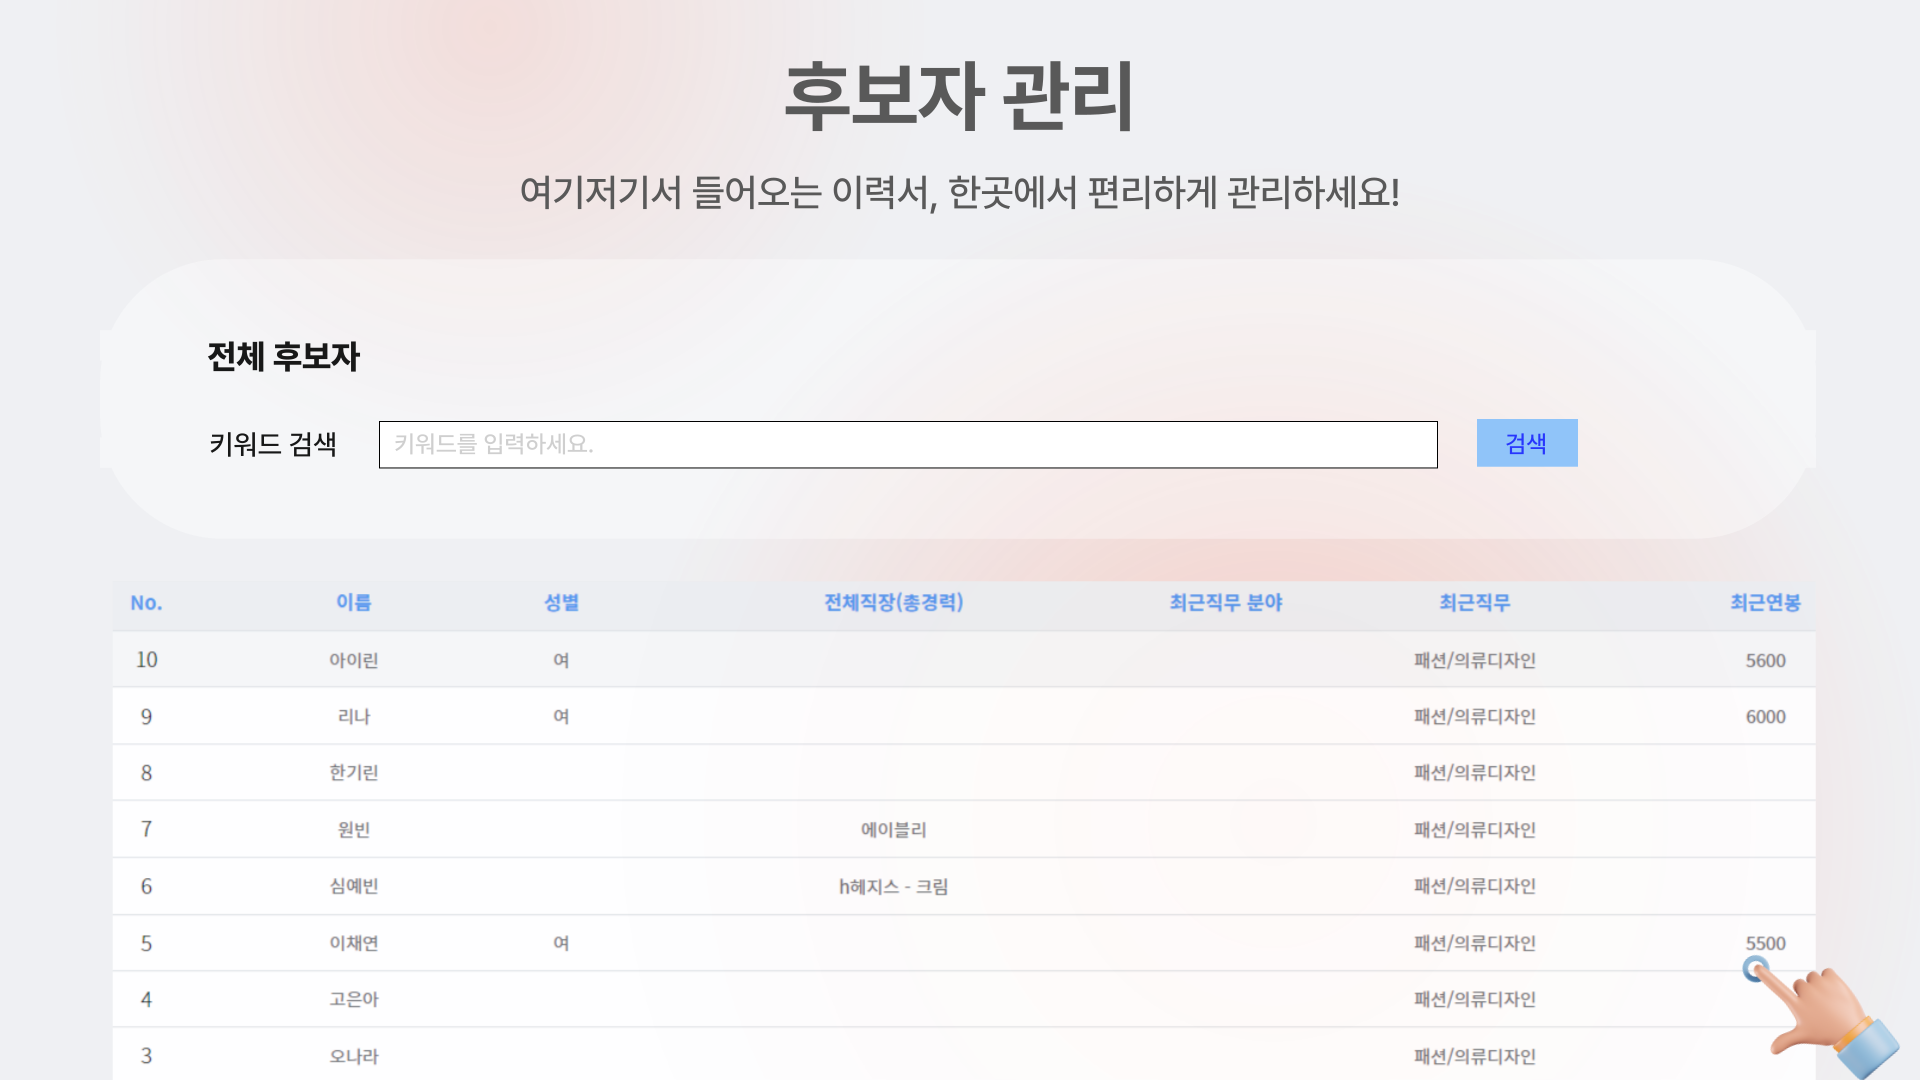Click the 최근직무 column header

[x=1474, y=603]
